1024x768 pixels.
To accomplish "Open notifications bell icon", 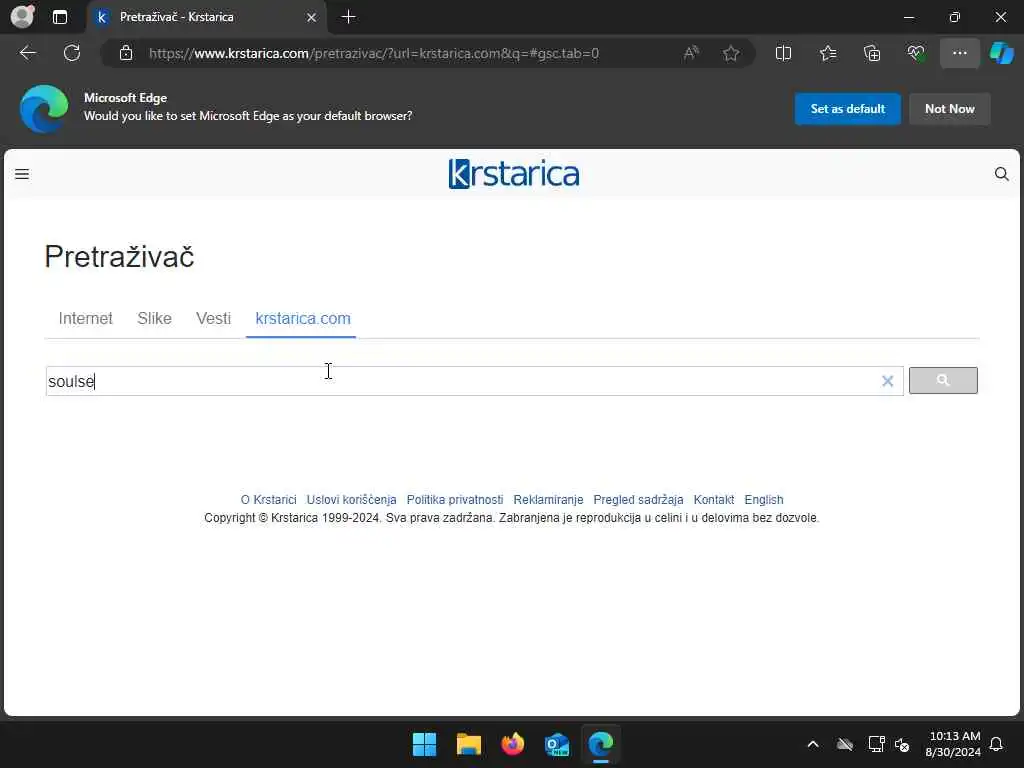I will (997, 744).
